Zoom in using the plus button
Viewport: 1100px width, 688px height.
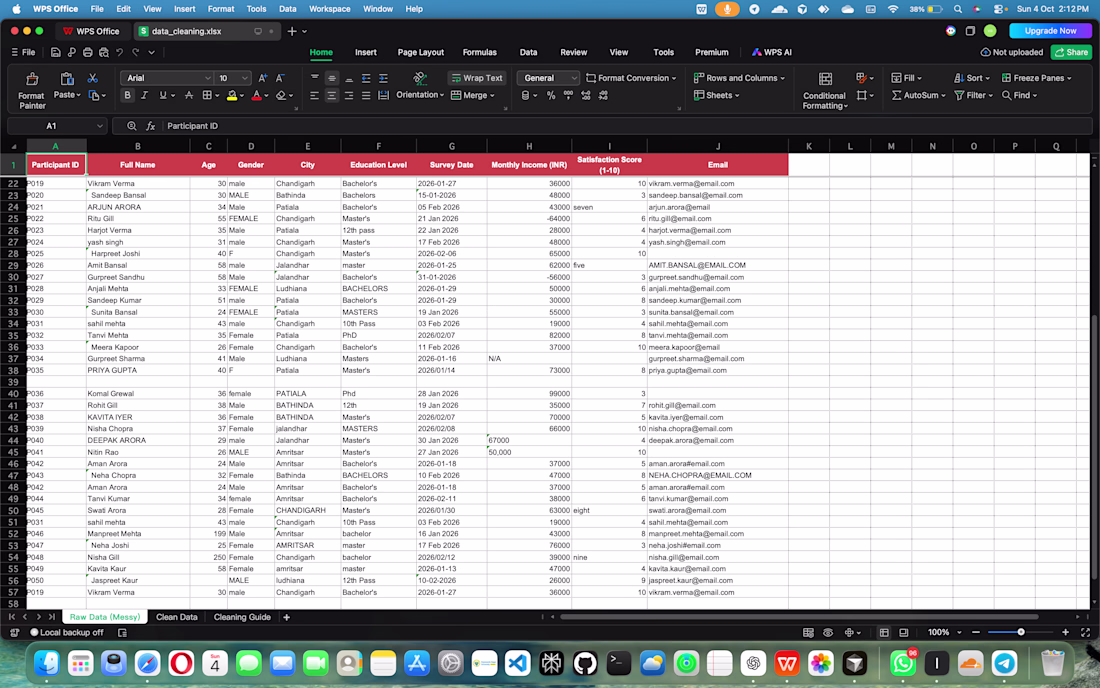point(1066,633)
